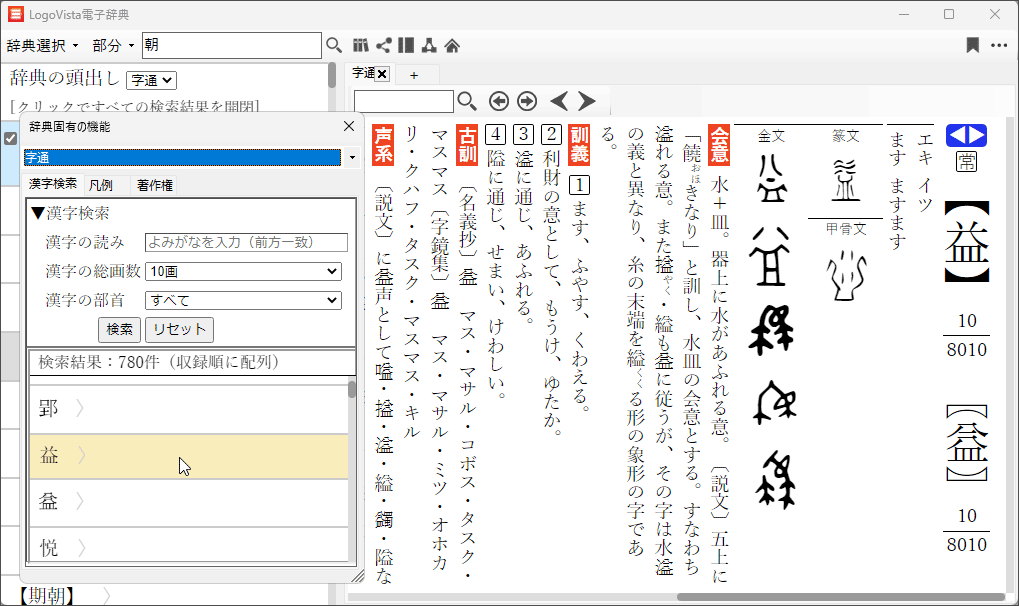This screenshot has width=1019, height=606.
Task: Go to home via the house icon
Action: pos(452,45)
